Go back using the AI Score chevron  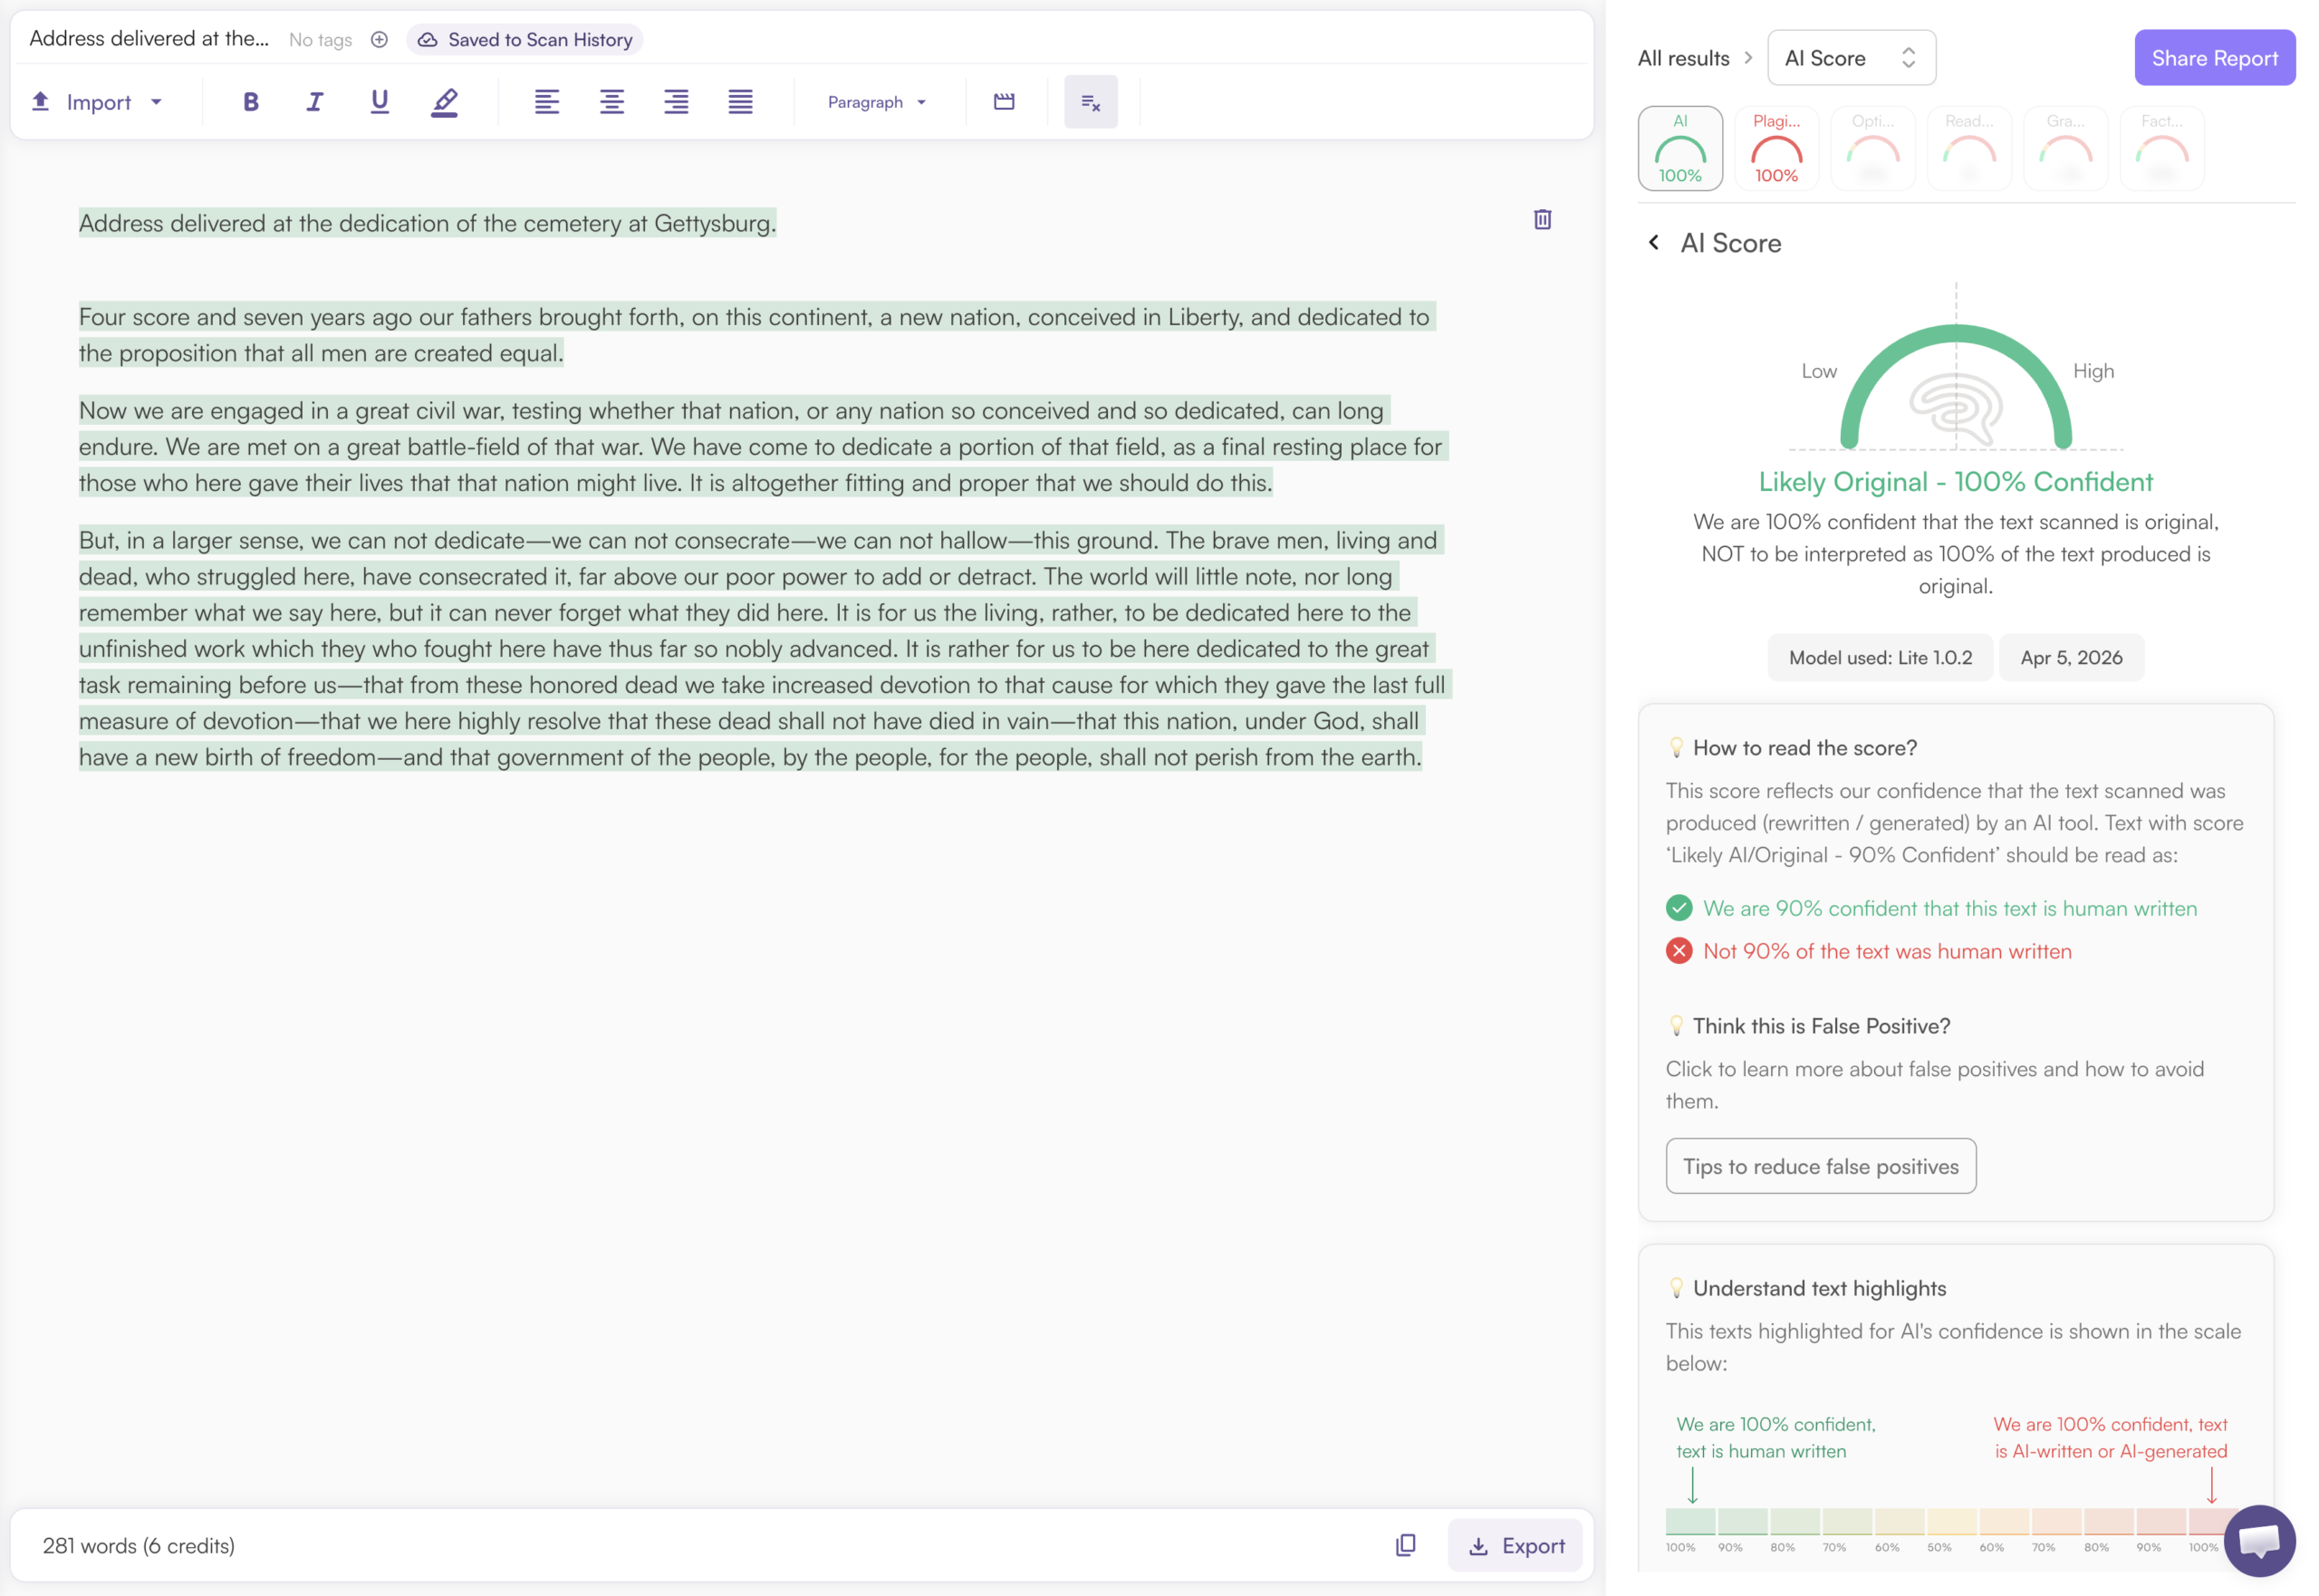(1654, 243)
